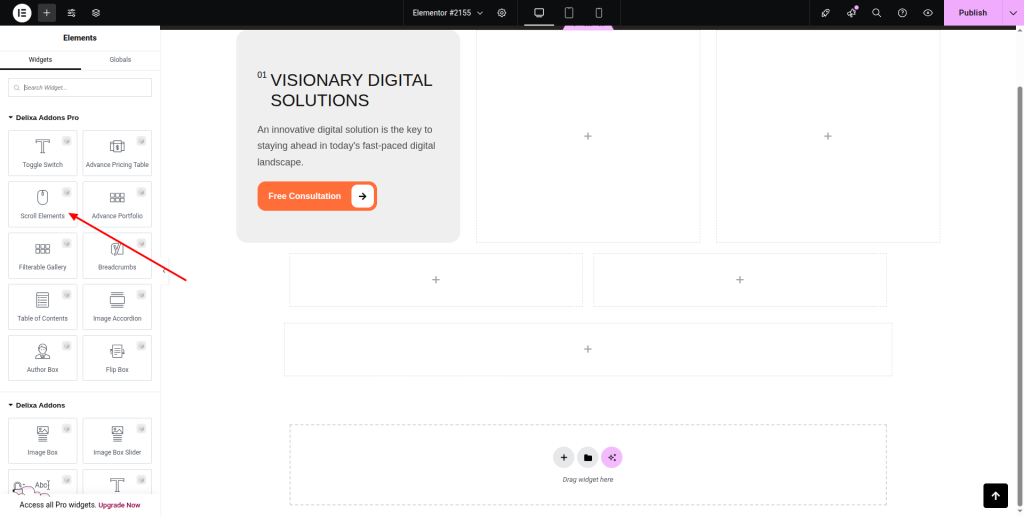Collapse the Elements panel with side chevron
Screen dimensions: 1024x516
pos(163,271)
